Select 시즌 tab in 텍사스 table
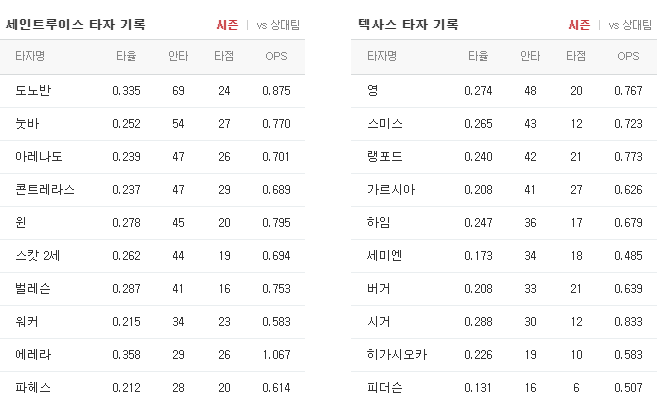The height and width of the screenshot is (420, 661). (x=579, y=25)
